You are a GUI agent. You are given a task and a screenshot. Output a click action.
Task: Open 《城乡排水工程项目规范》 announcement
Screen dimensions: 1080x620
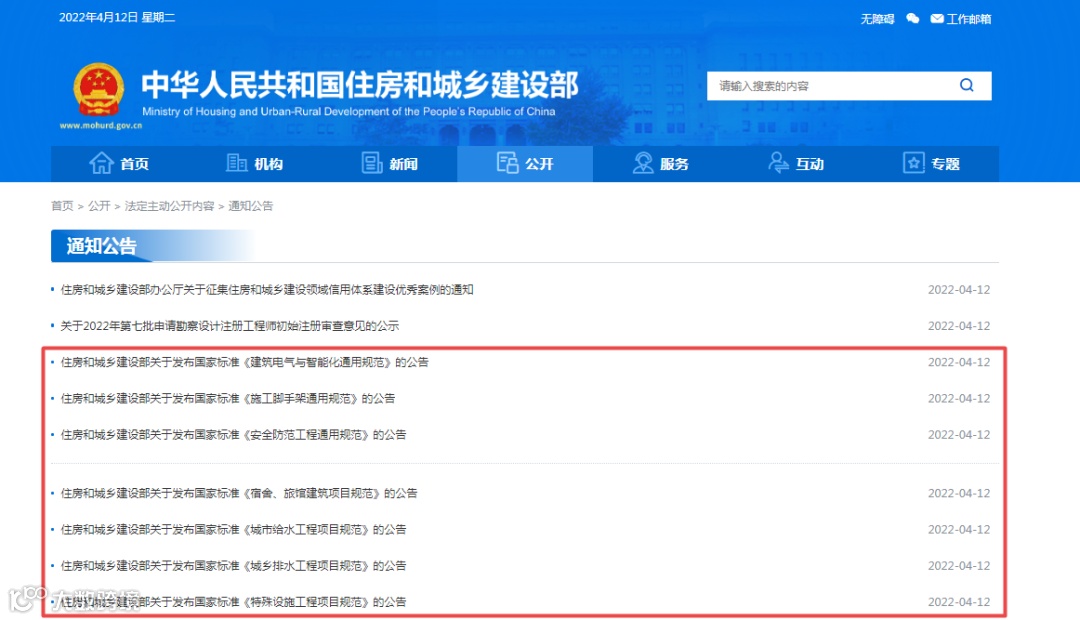[x=233, y=566]
